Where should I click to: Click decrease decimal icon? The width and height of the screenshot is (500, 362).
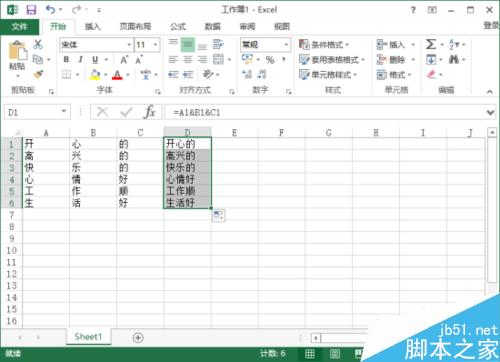click(x=262, y=74)
